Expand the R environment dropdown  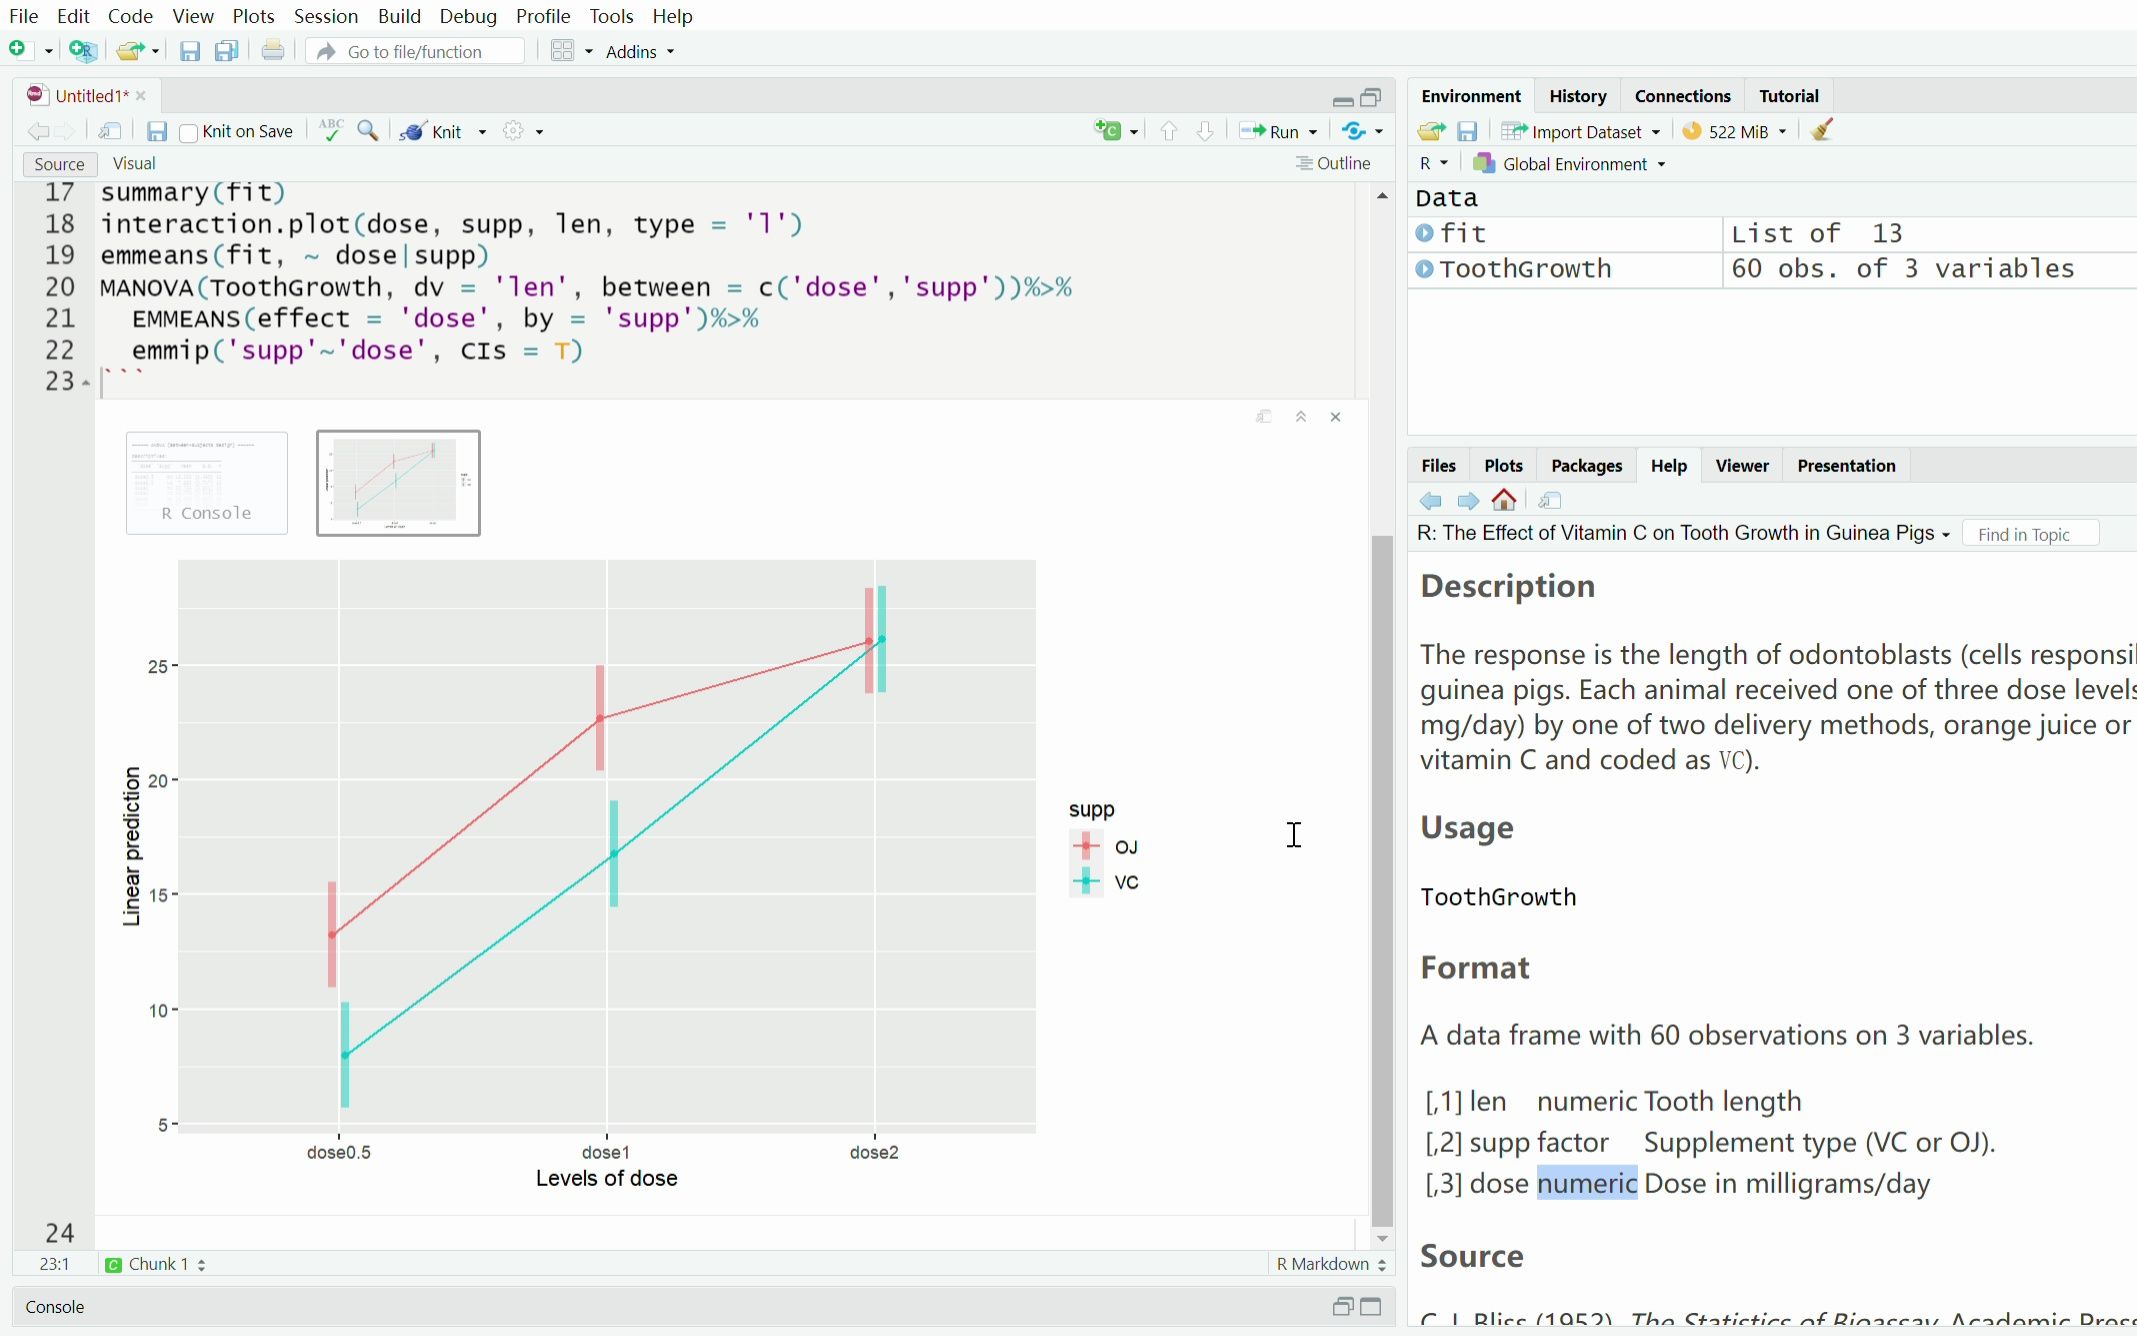pos(1431,165)
